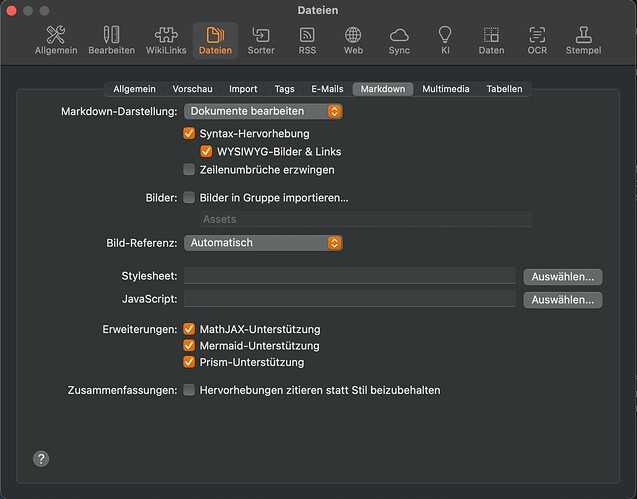Open the Allgemein preferences pane
The height and width of the screenshot is (499, 637).
coord(56,40)
